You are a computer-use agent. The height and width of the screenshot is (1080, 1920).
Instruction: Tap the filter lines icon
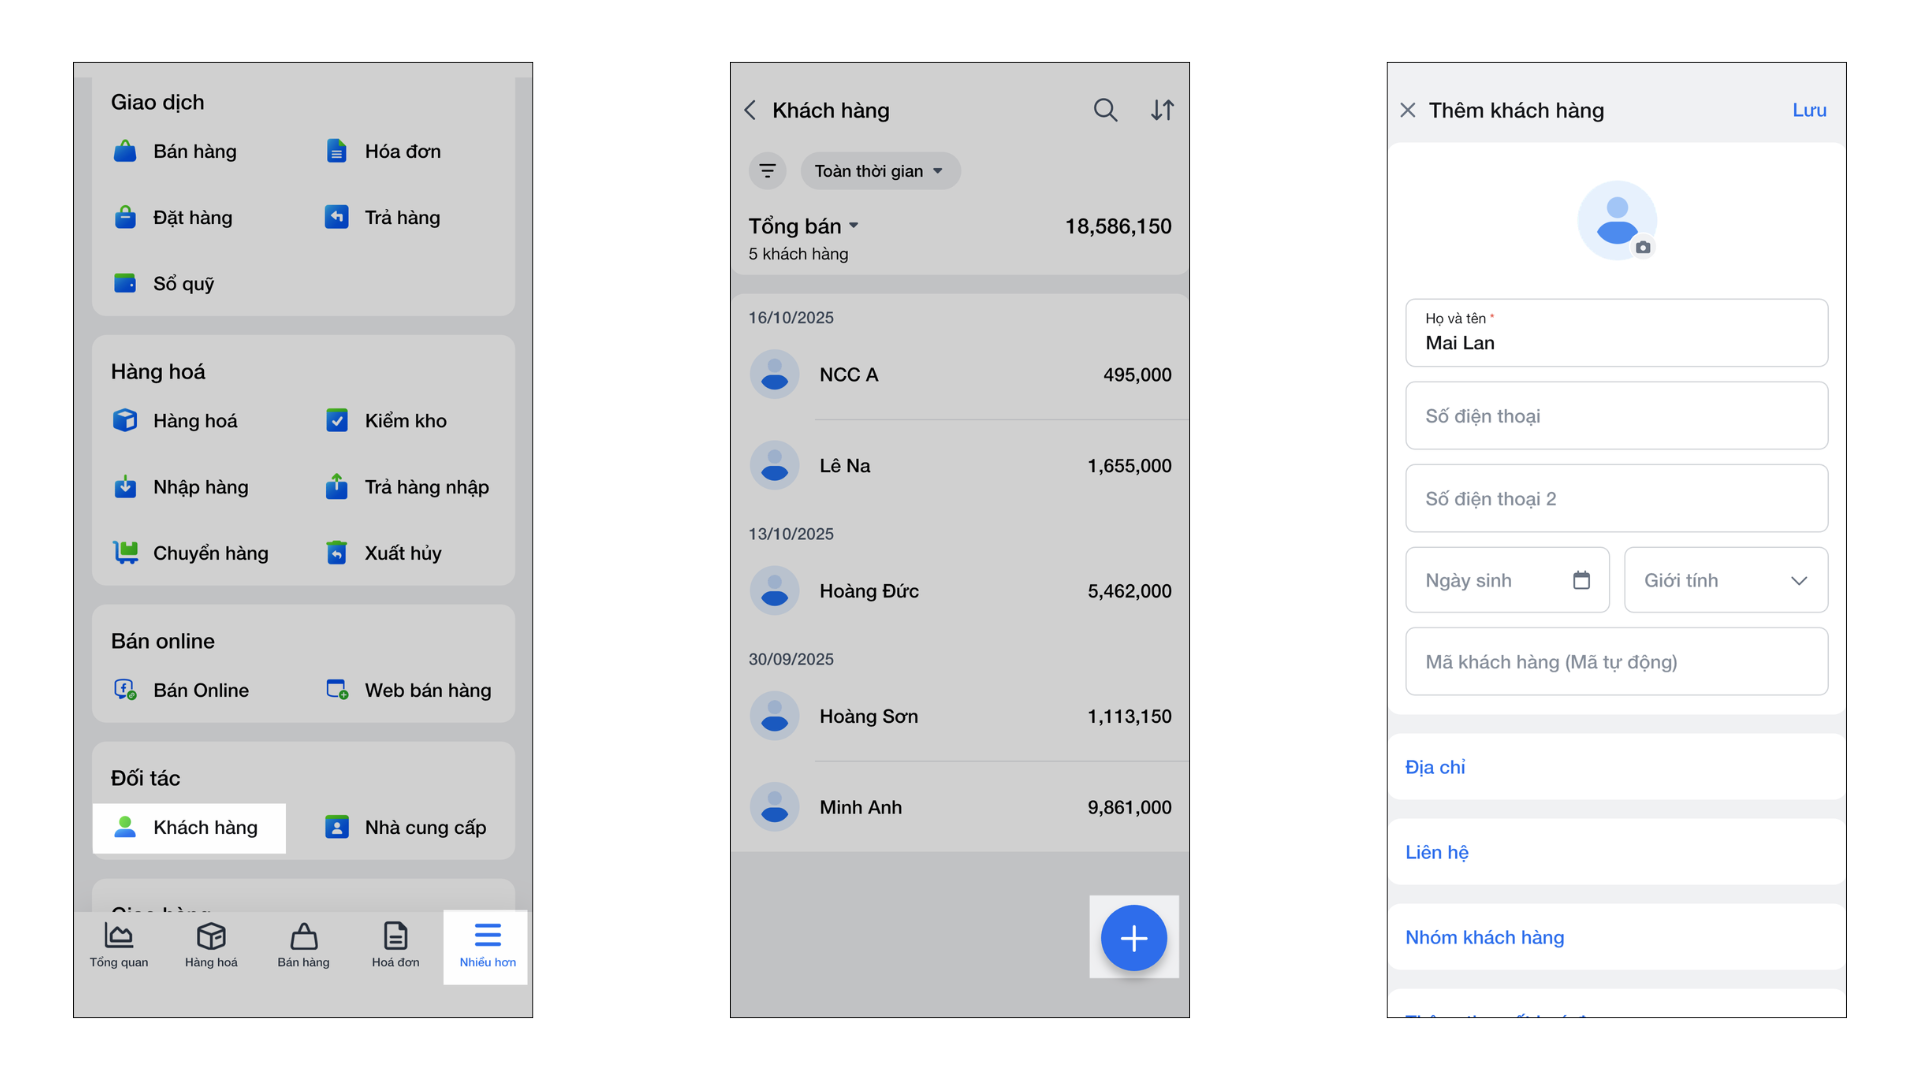pyautogui.click(x=767, y=171)
